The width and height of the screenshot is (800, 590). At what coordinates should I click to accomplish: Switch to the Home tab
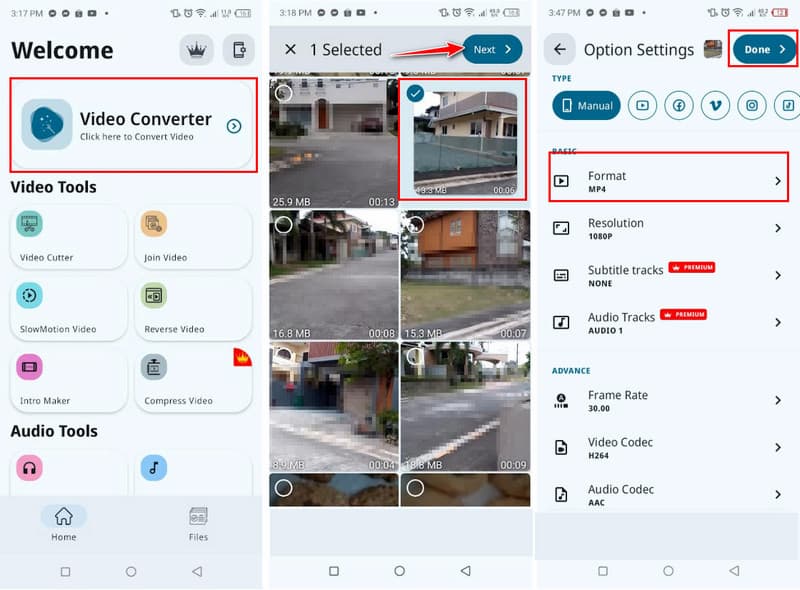[64, 523]
